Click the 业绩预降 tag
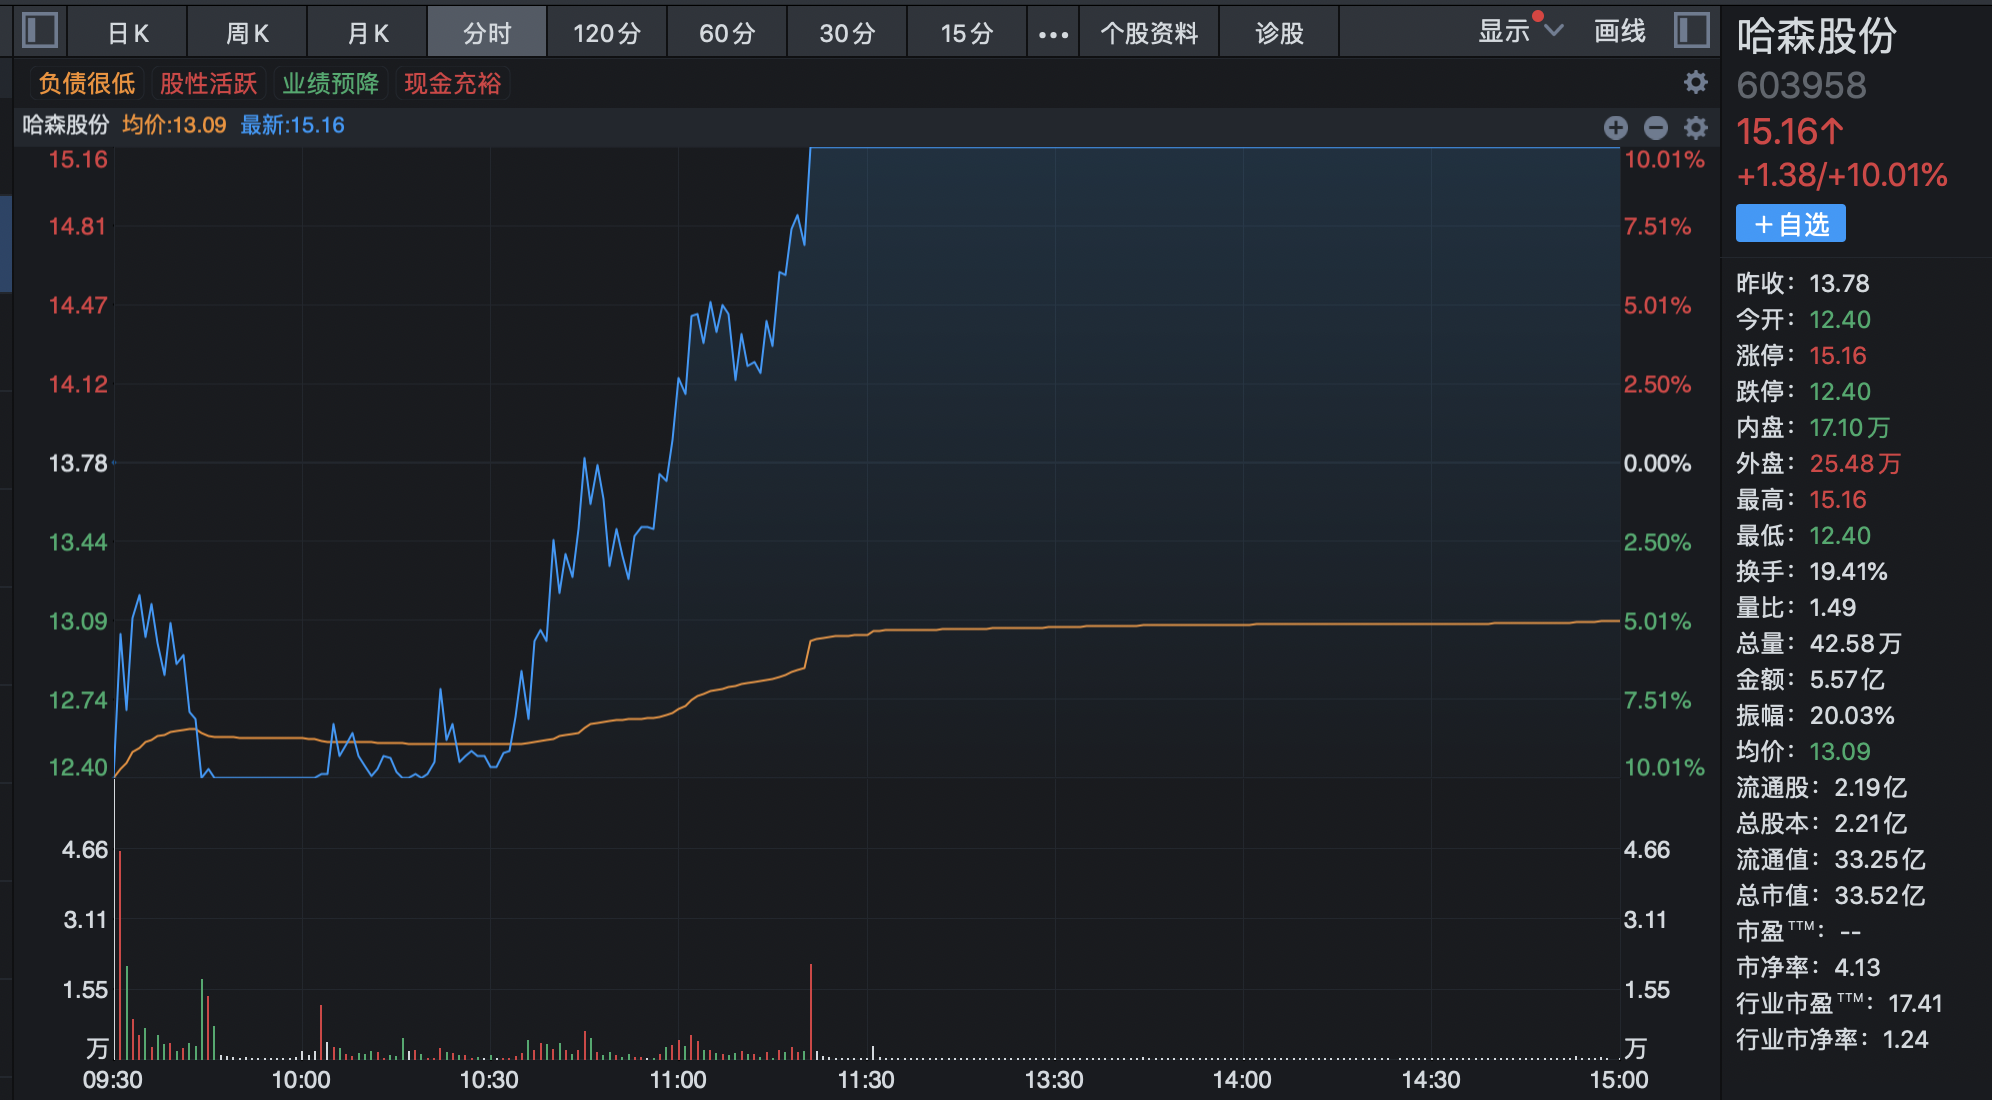 coord(330,83)
